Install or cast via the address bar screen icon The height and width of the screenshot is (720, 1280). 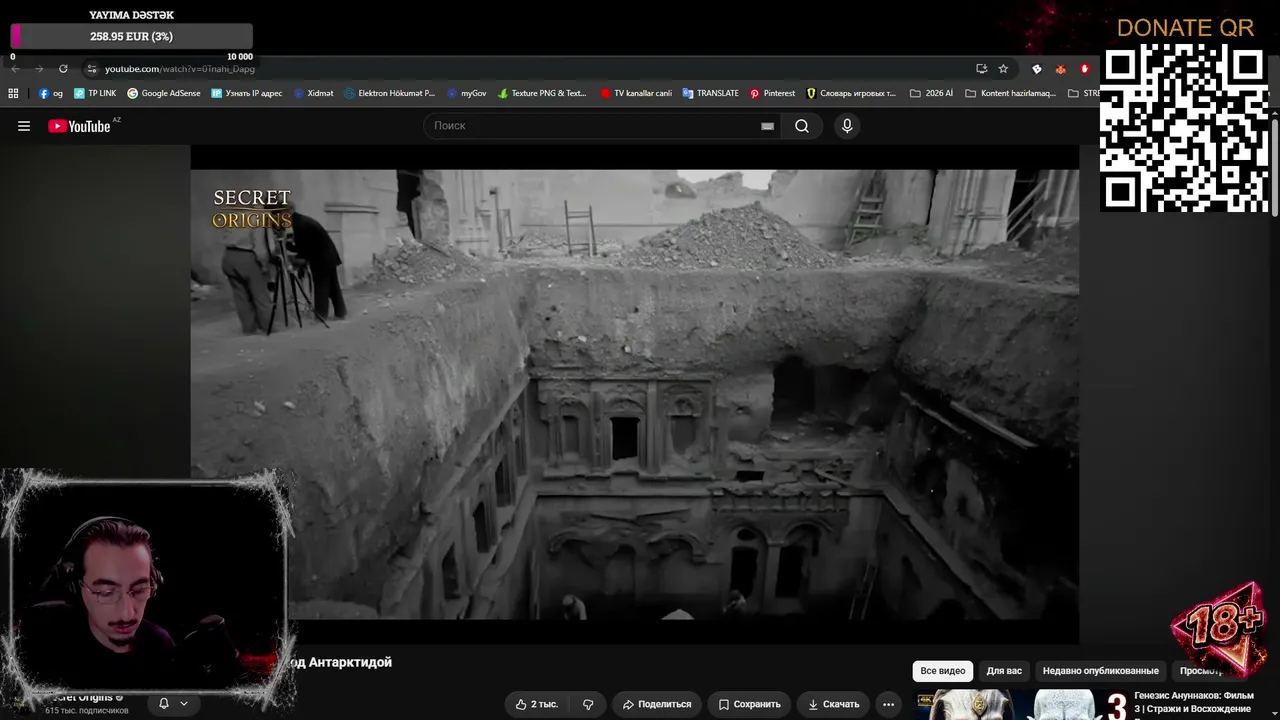pos(981,69)
